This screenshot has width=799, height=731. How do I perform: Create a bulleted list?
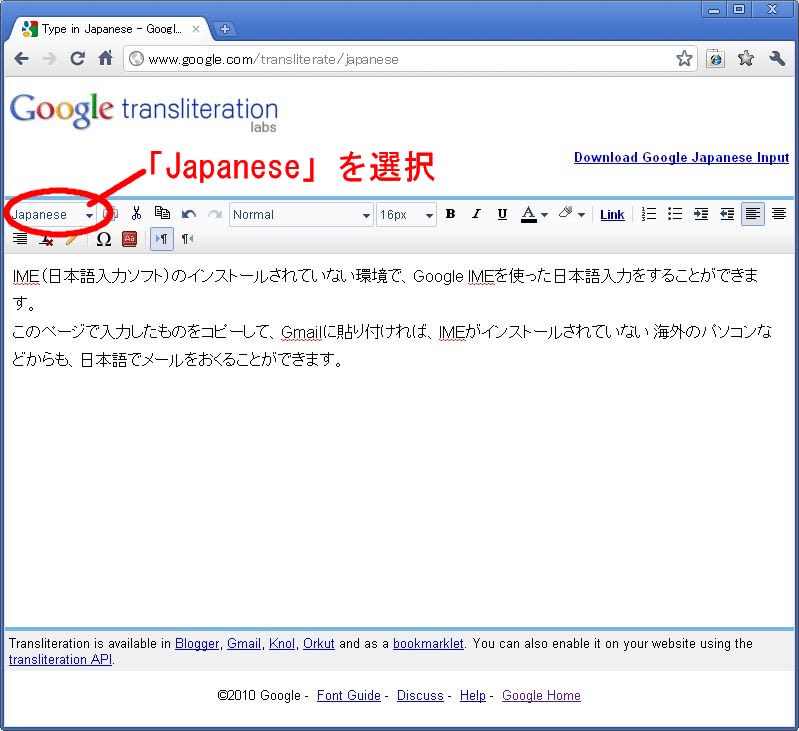[x=675, y=214]
